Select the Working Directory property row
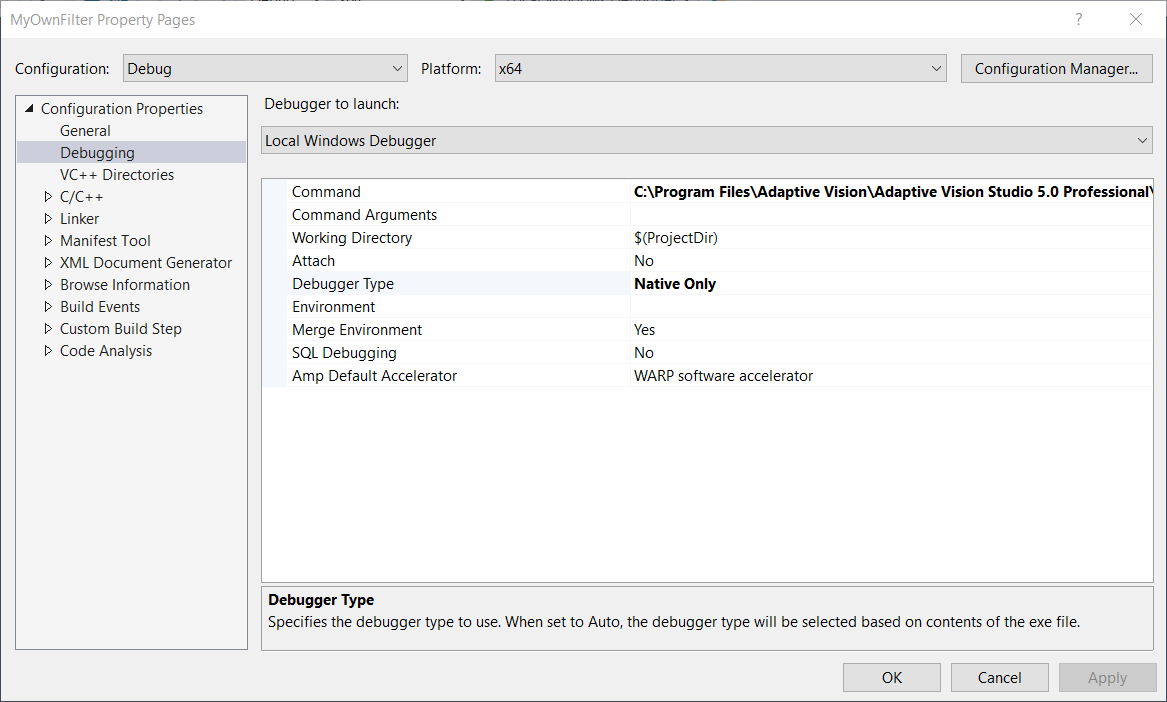1167x702 pixels. point(352,238)
